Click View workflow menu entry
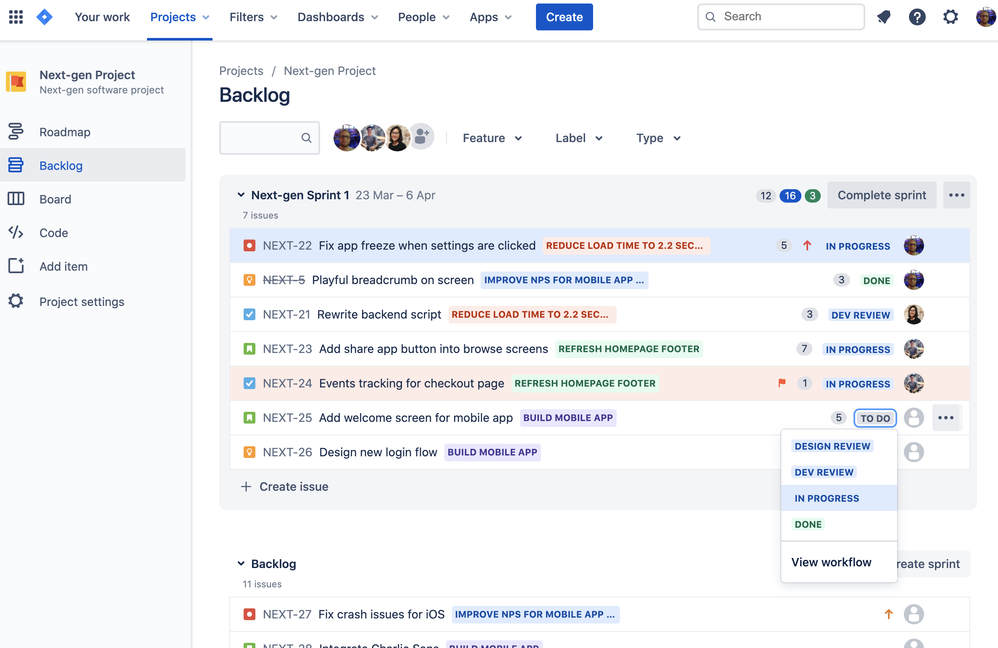Viewport: 998px width, 648px height. 839,562
